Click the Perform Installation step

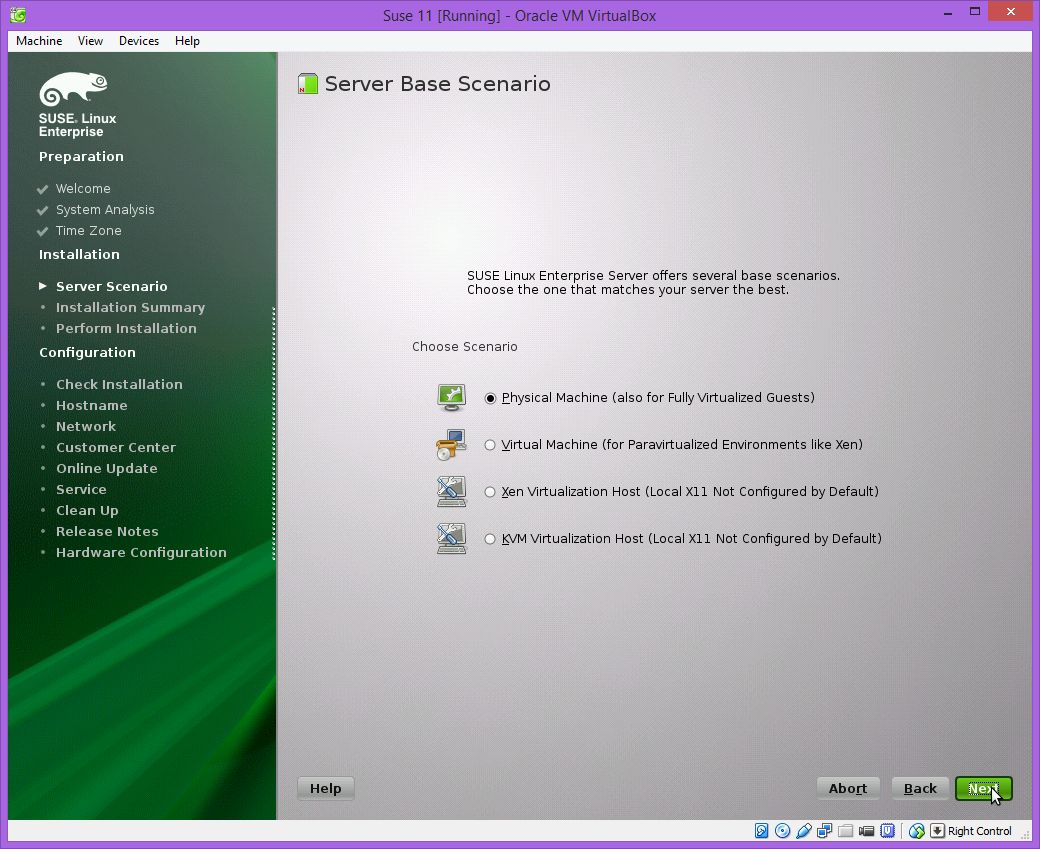126,328
